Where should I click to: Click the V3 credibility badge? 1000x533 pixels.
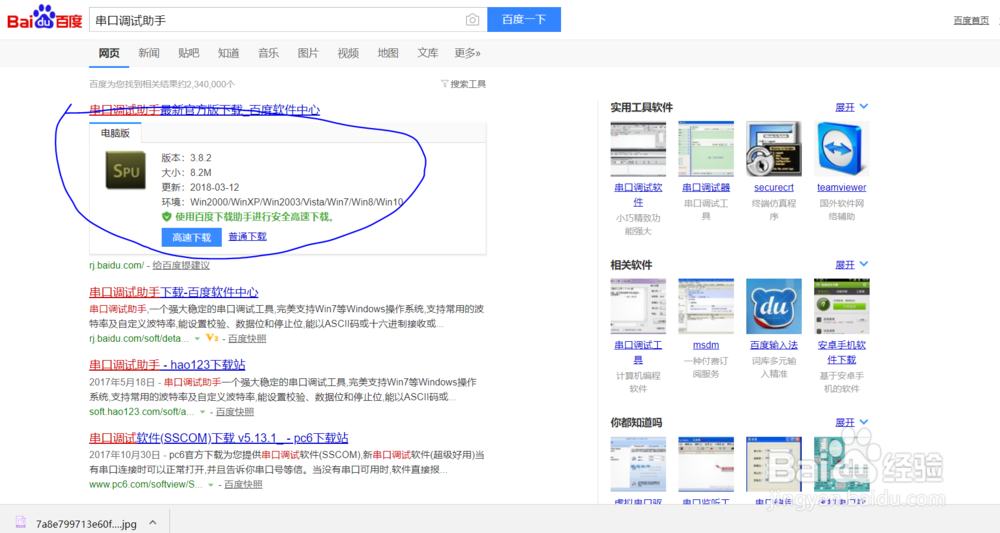tap(212, 338)
